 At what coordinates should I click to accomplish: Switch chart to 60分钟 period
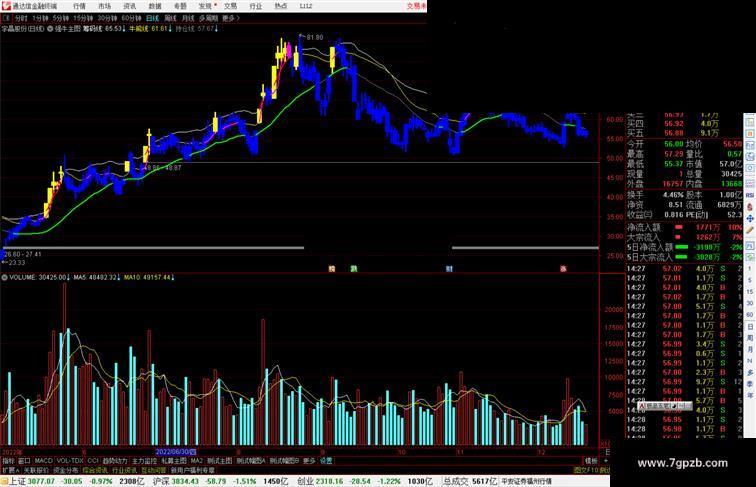click(131, 18)
